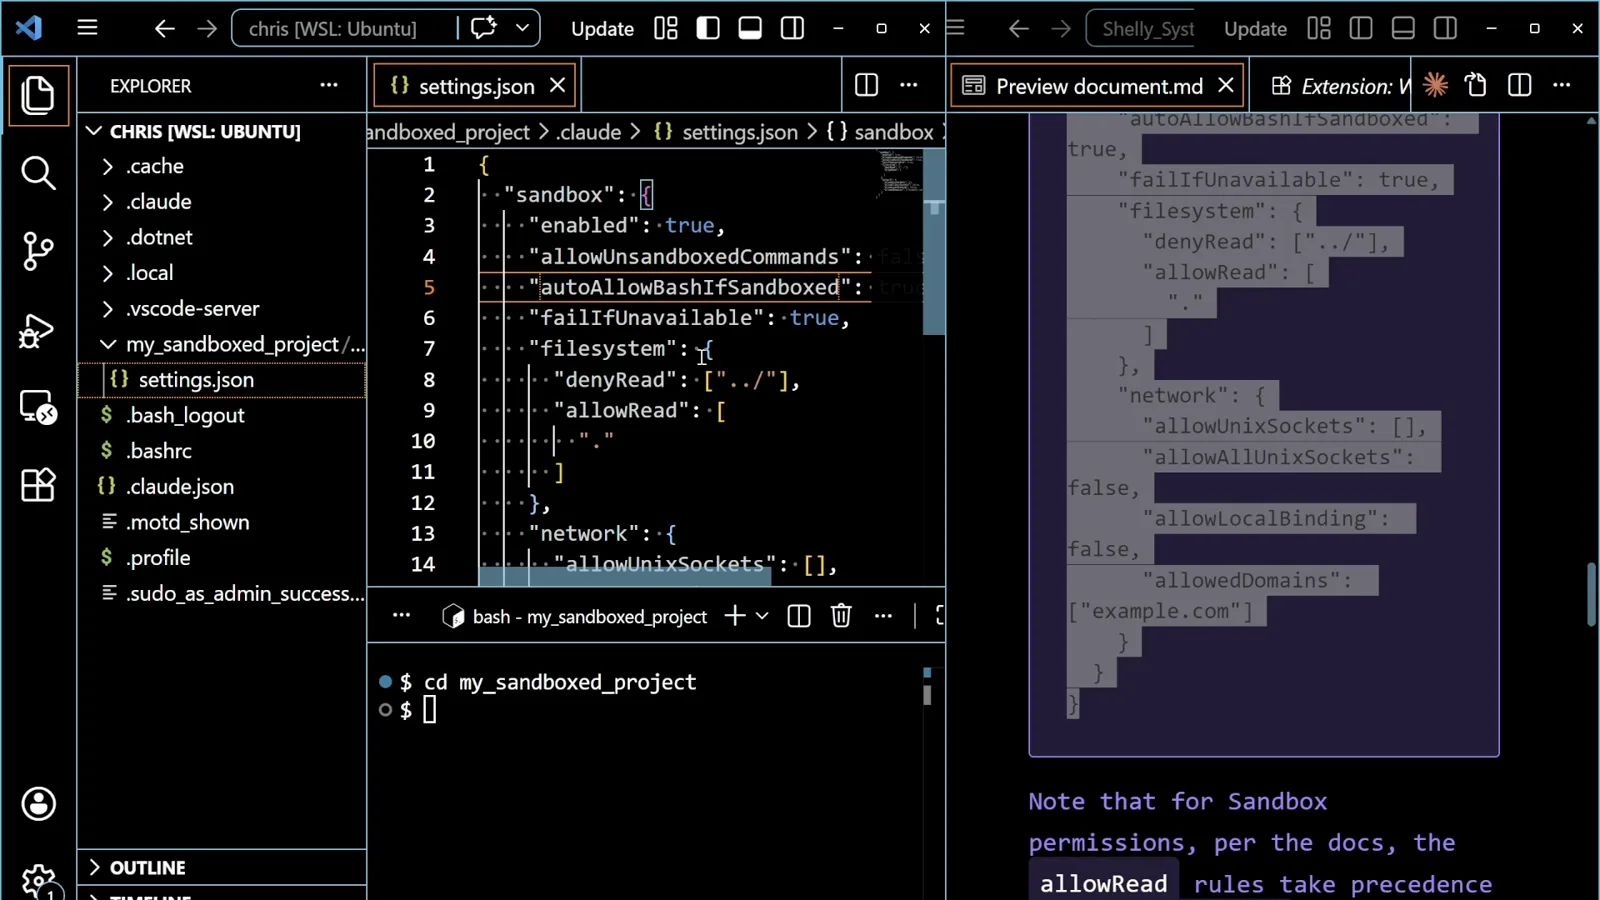
Task: Select settings.json in Explorer tree
Action: click(222, 380)
